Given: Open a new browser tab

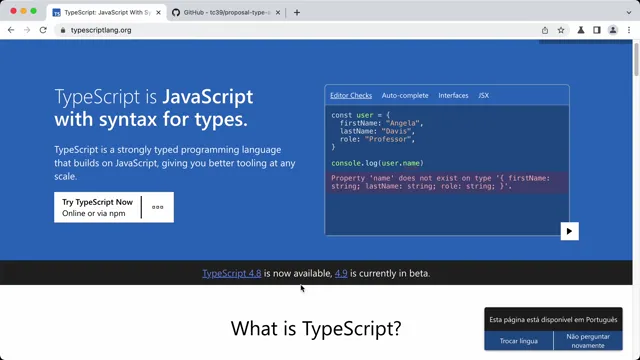Looking at the screenshot, I should [x=297, y=13].
